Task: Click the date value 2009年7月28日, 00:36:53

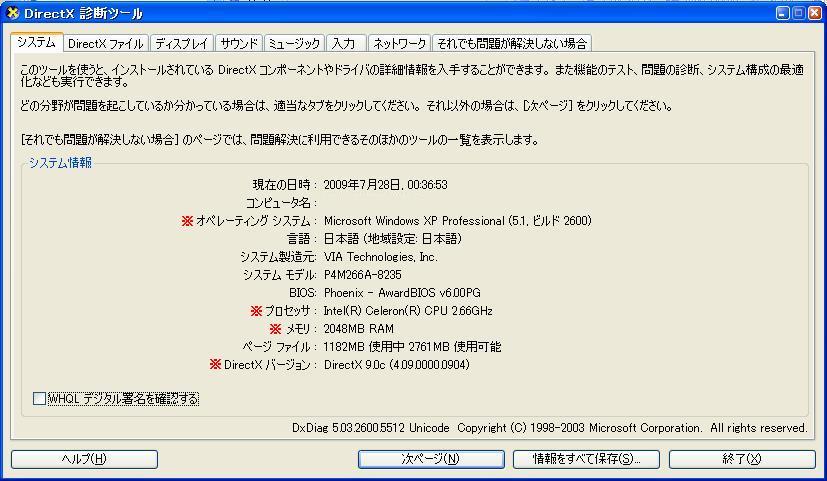Action: tap(386, 185)
